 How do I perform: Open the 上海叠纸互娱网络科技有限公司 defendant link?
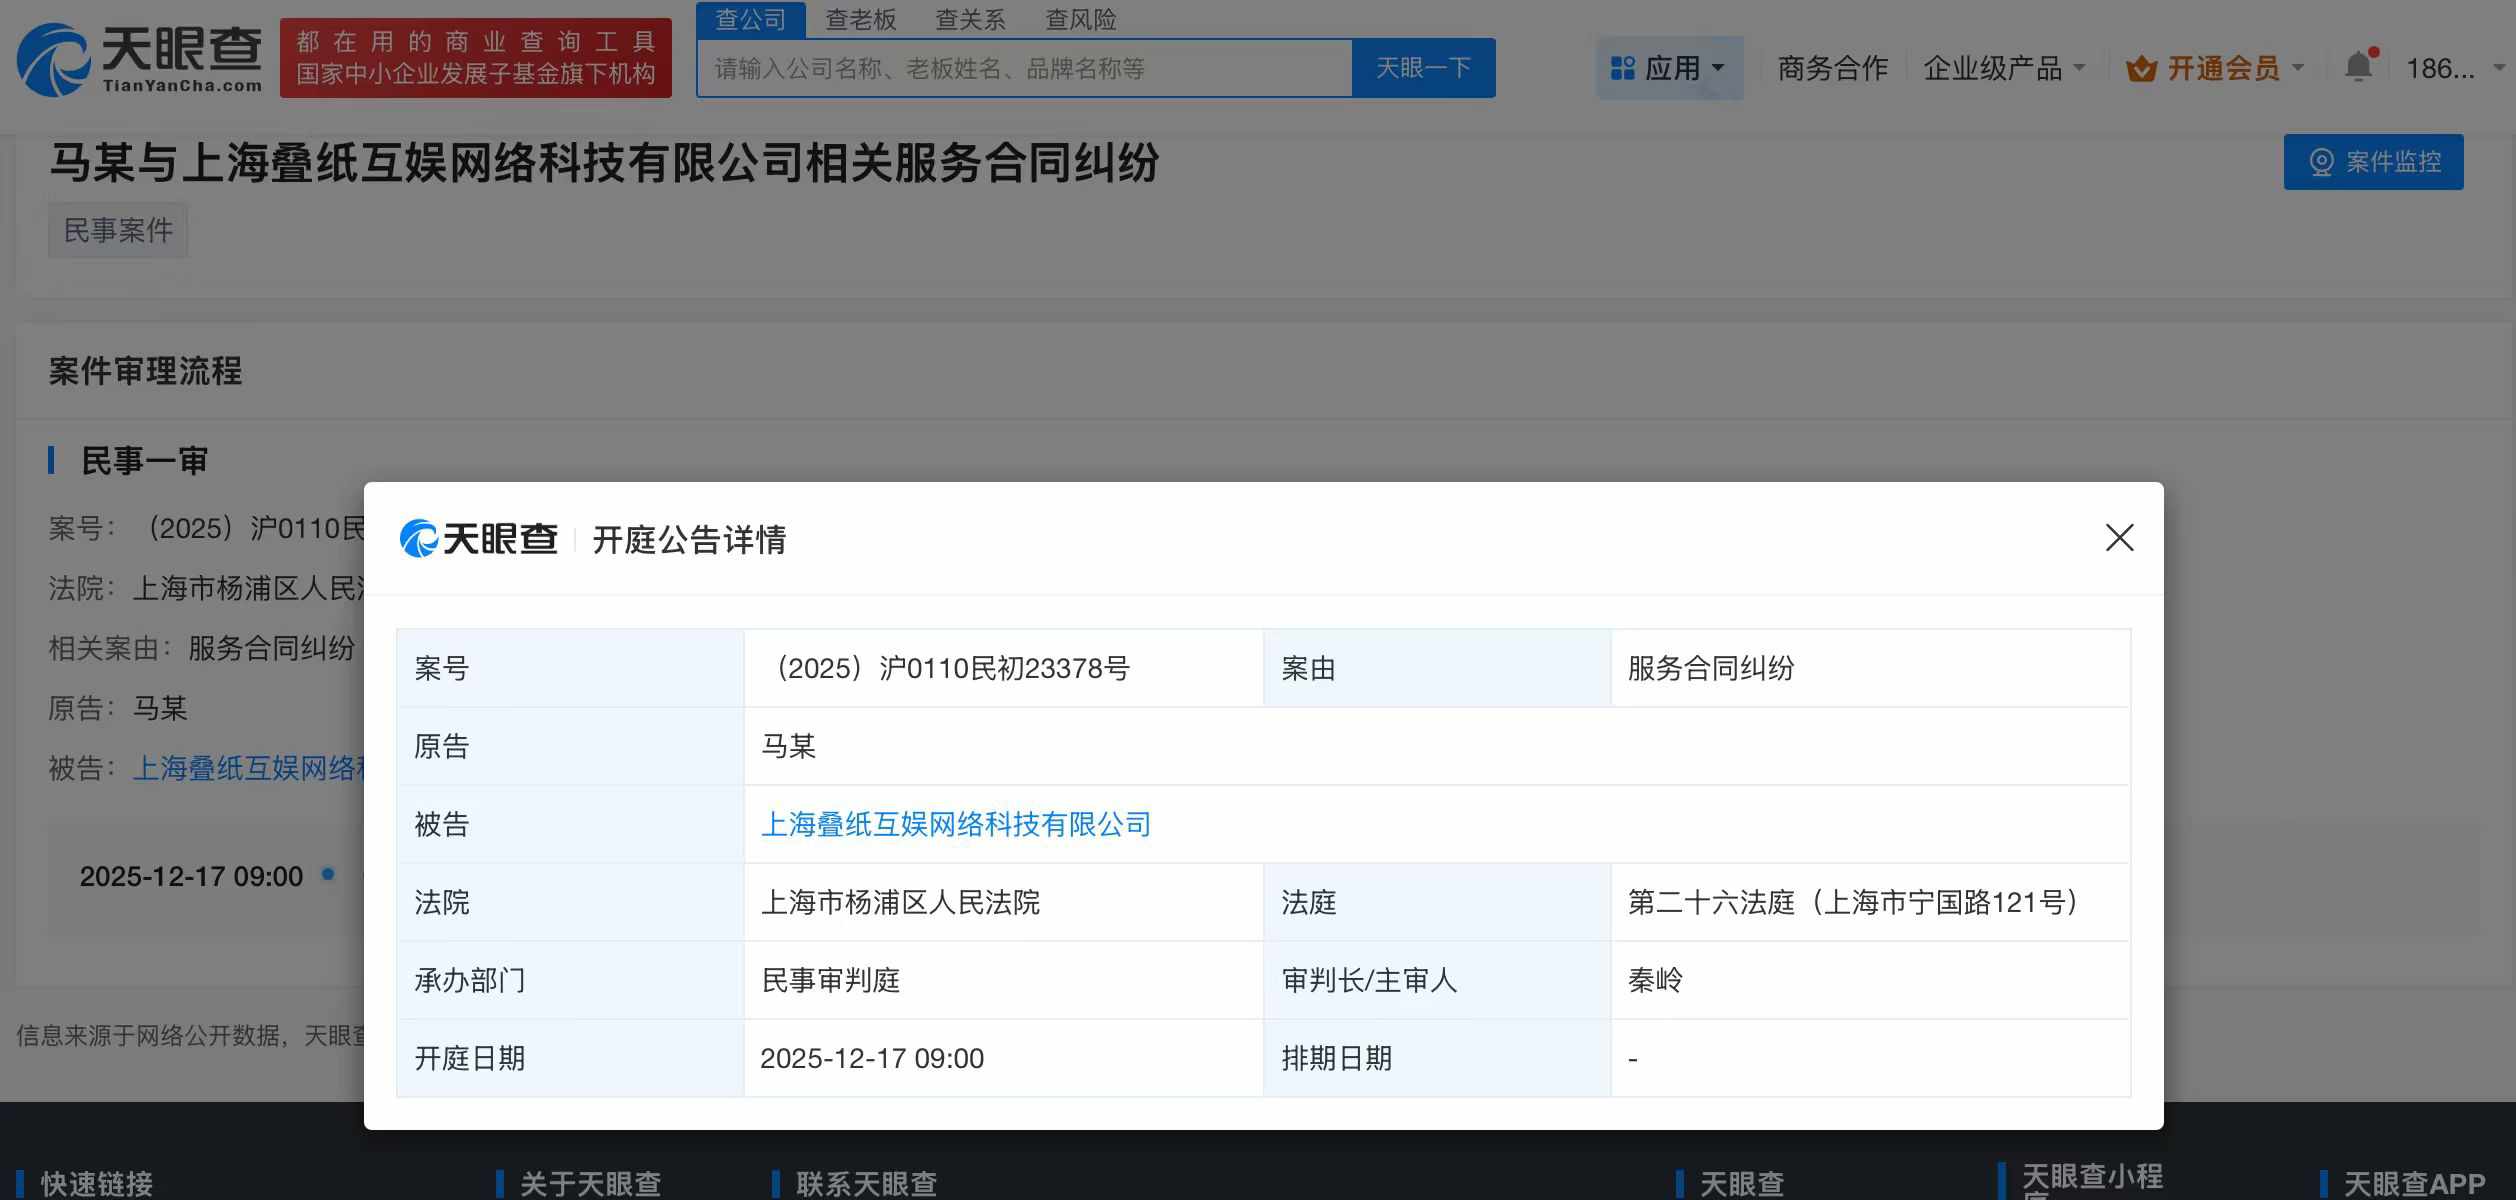956,824
